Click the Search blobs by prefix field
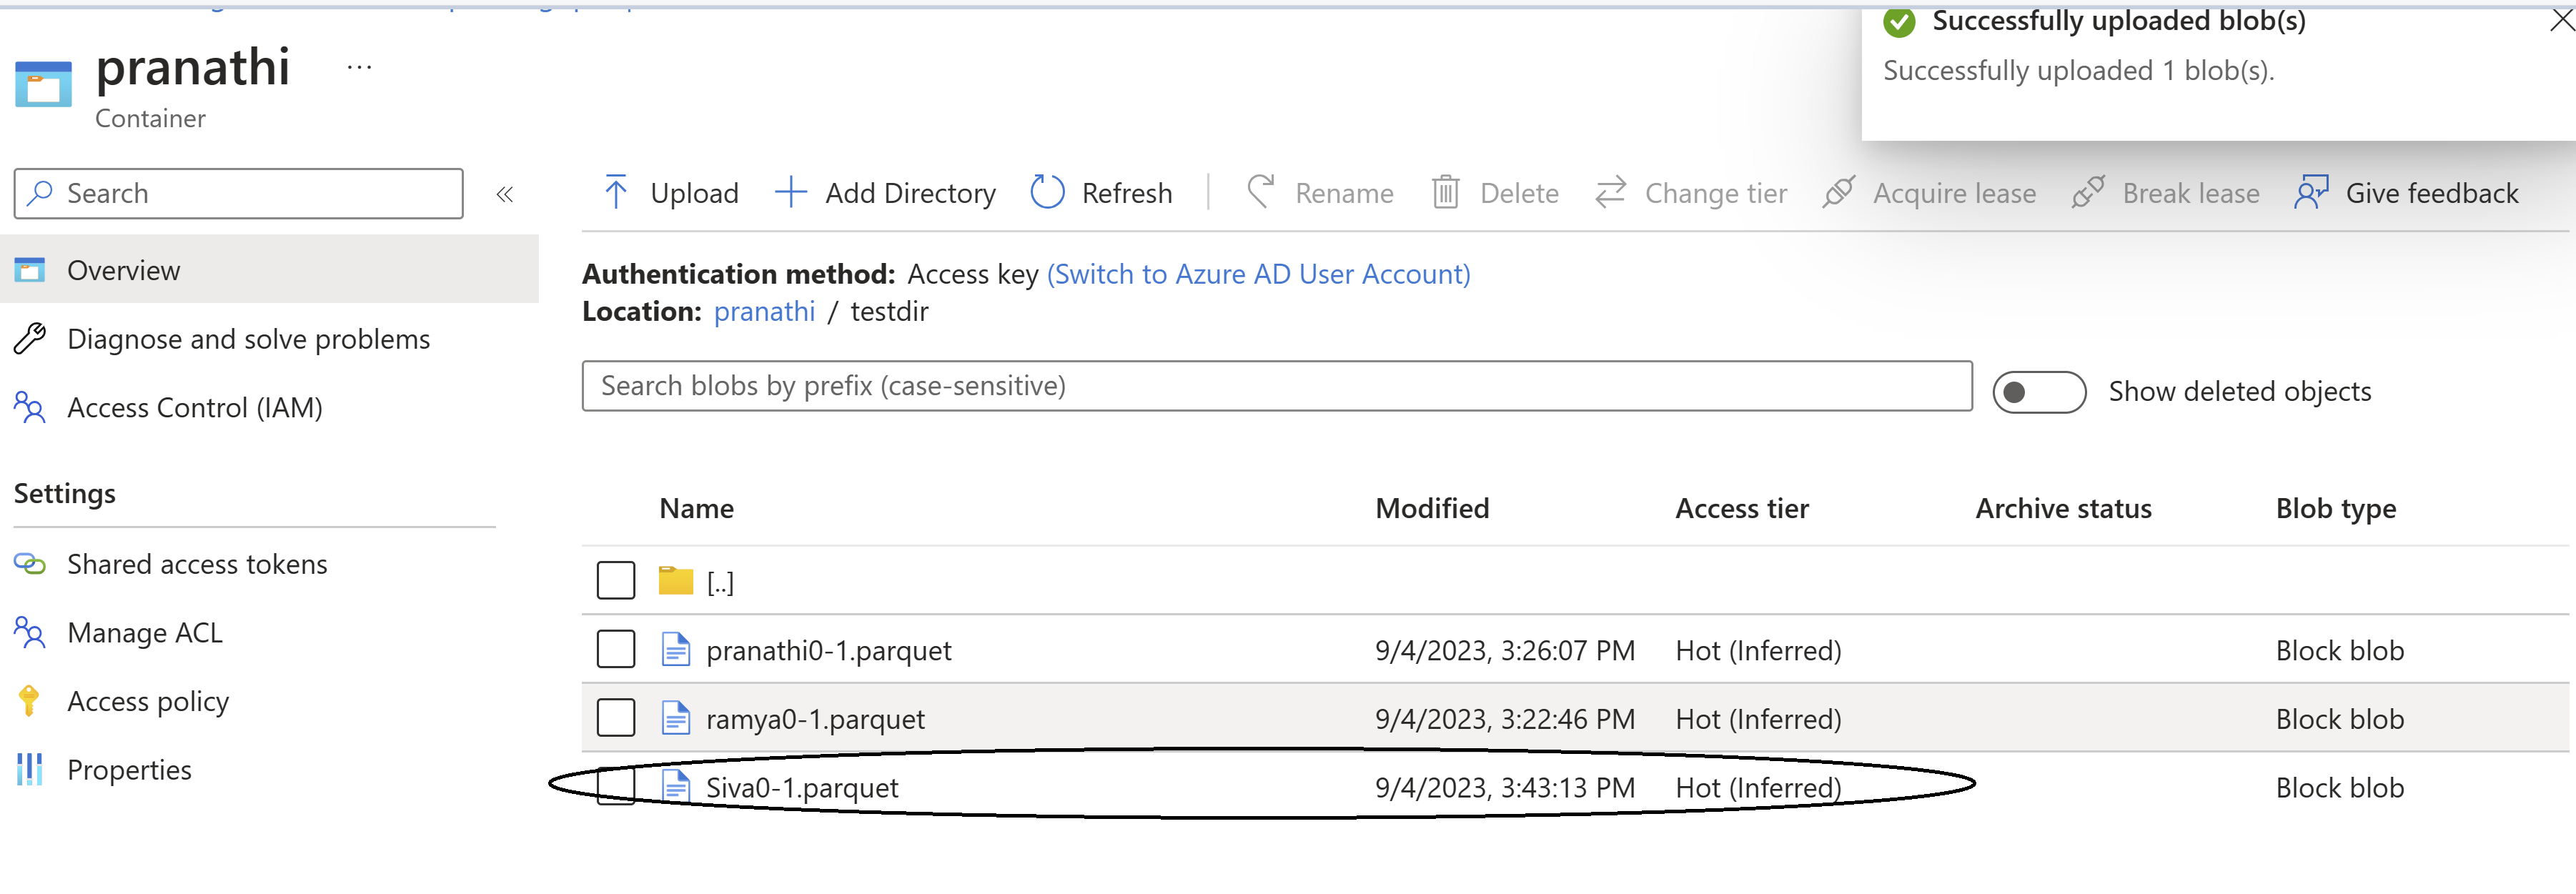Viewport: 2576px width, 894px height. coord(1276,386)
